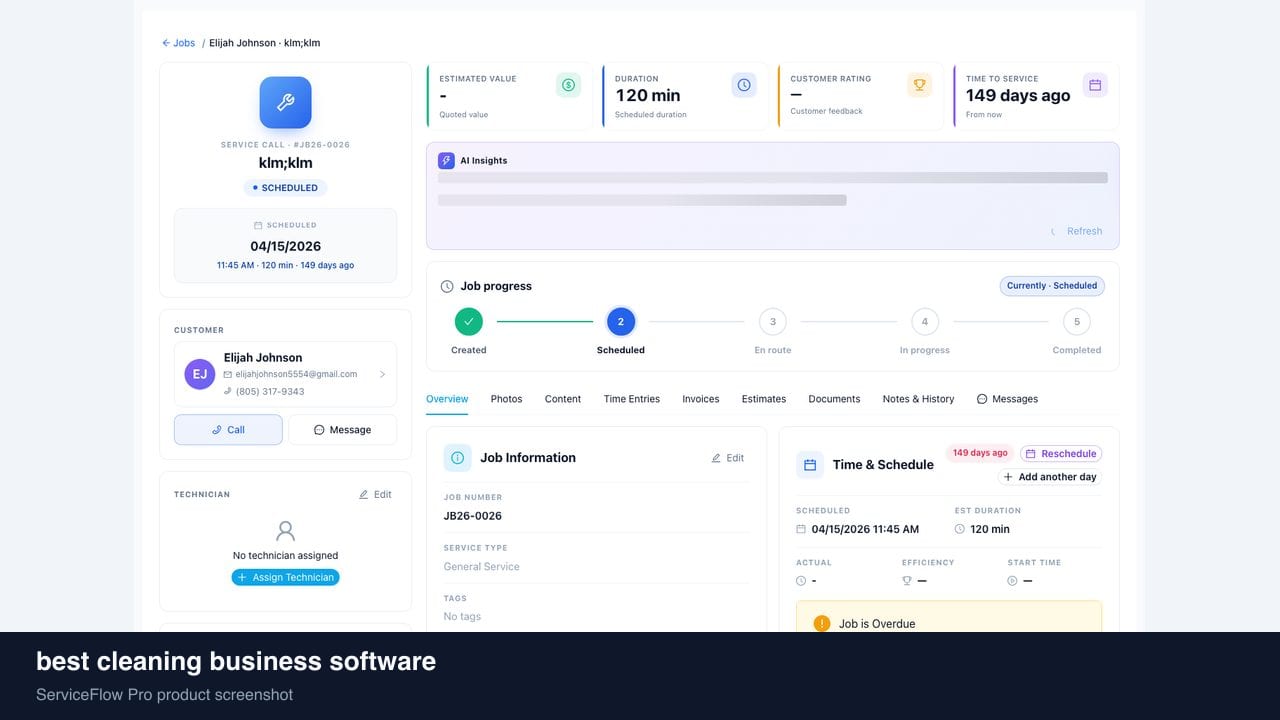Image resolution: width=1280 pixels, height=720 pixels.
Task: Click the clock icon next to Job progress
Action: pos(447,286)
